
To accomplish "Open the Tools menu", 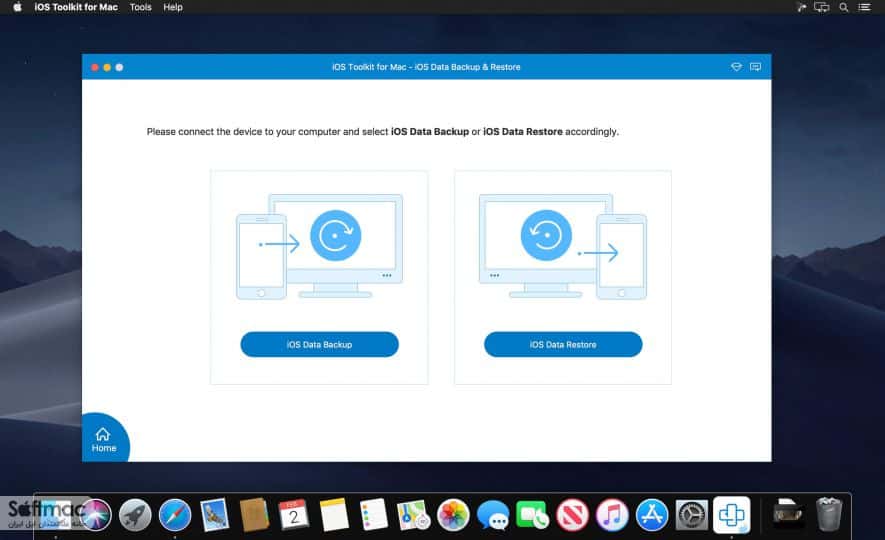I will click(141, 7).
